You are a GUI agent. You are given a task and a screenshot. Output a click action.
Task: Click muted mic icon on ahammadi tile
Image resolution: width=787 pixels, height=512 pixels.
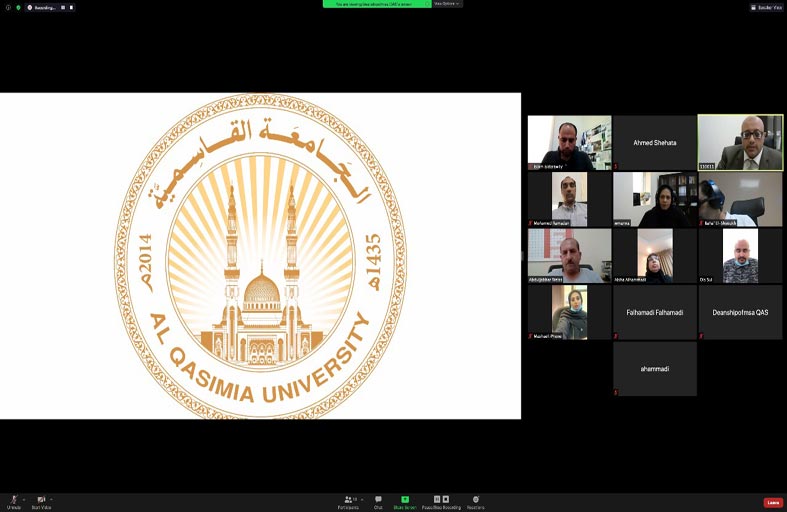point(616,392)
